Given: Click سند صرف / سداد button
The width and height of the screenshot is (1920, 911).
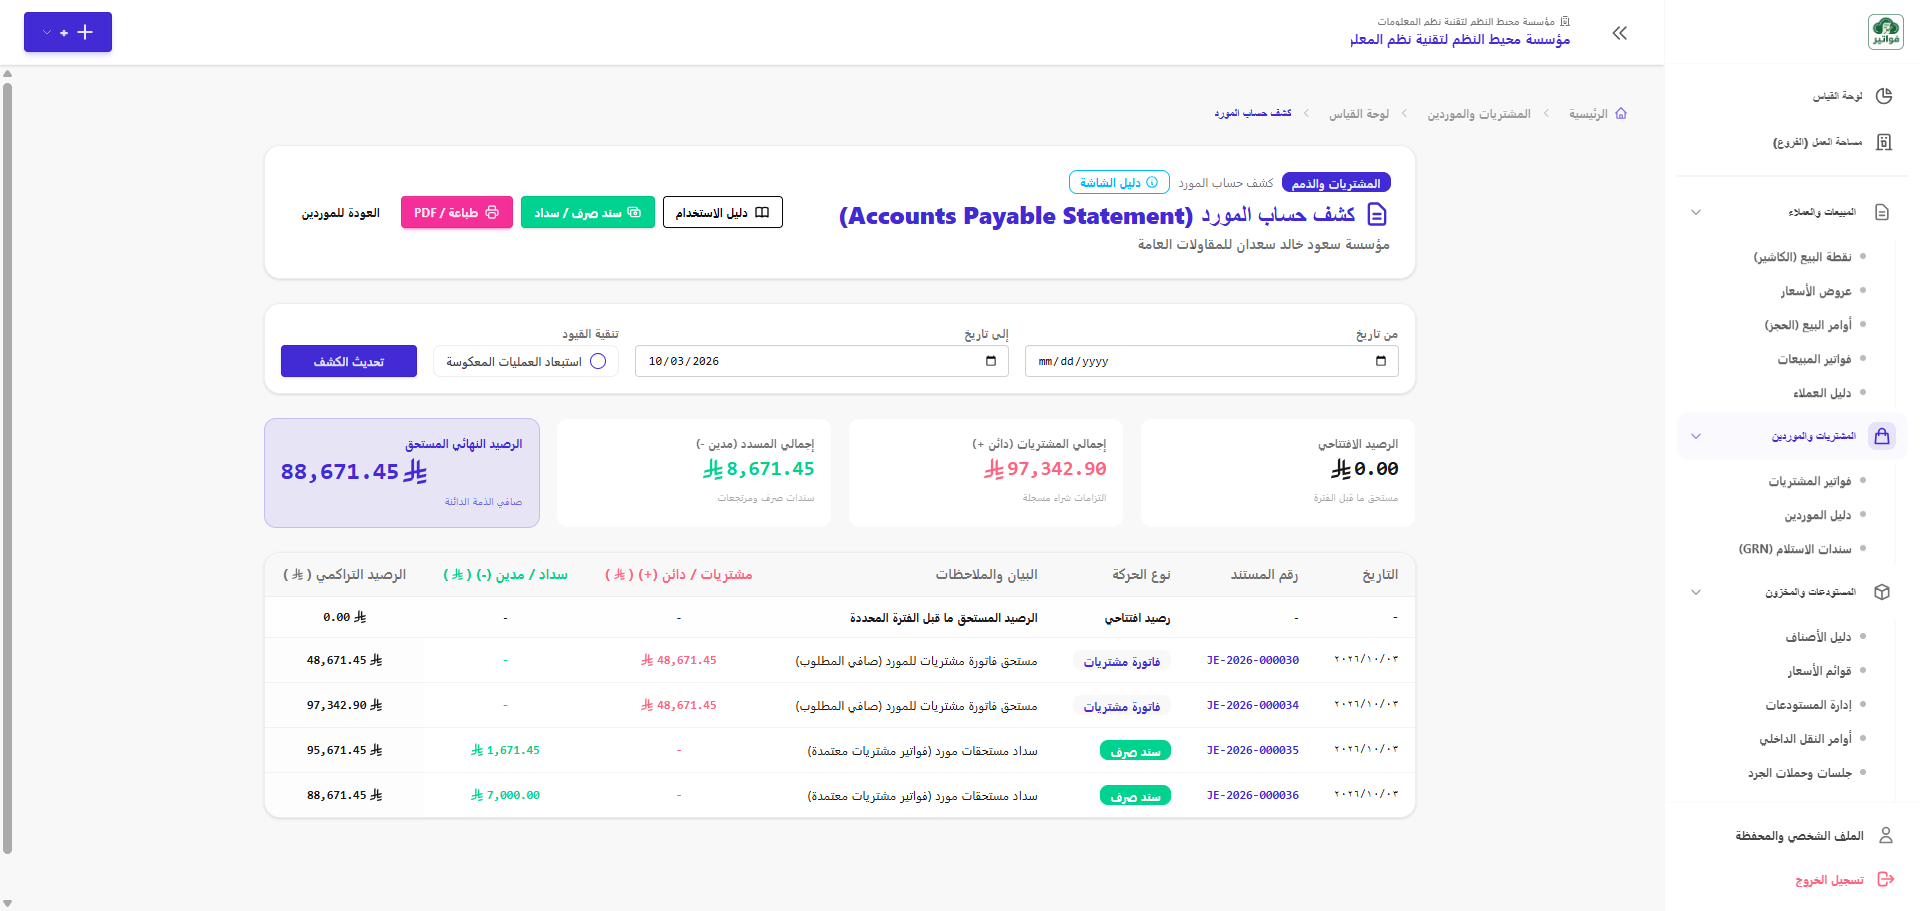Looking at the screenshot, I should point(588,212).
